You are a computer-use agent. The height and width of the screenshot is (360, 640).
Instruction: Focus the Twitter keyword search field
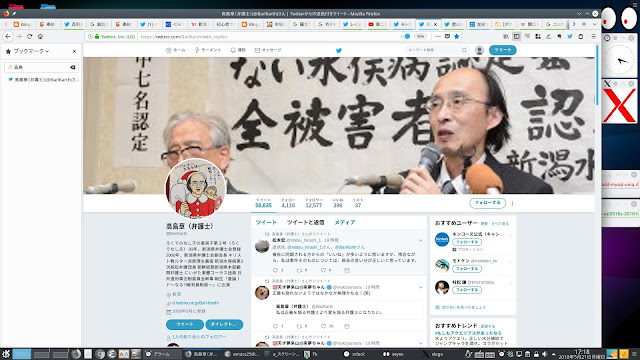pos(436,50)
